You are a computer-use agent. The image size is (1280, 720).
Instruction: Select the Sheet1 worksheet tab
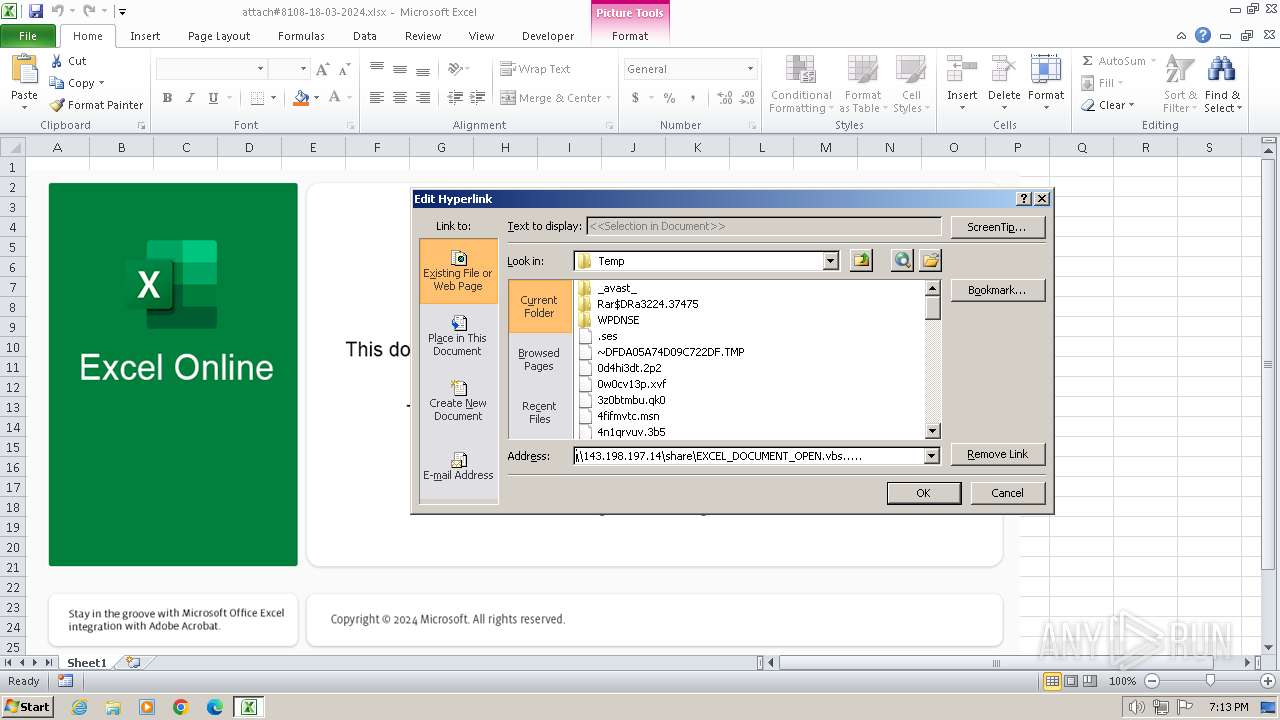point(86,662)
